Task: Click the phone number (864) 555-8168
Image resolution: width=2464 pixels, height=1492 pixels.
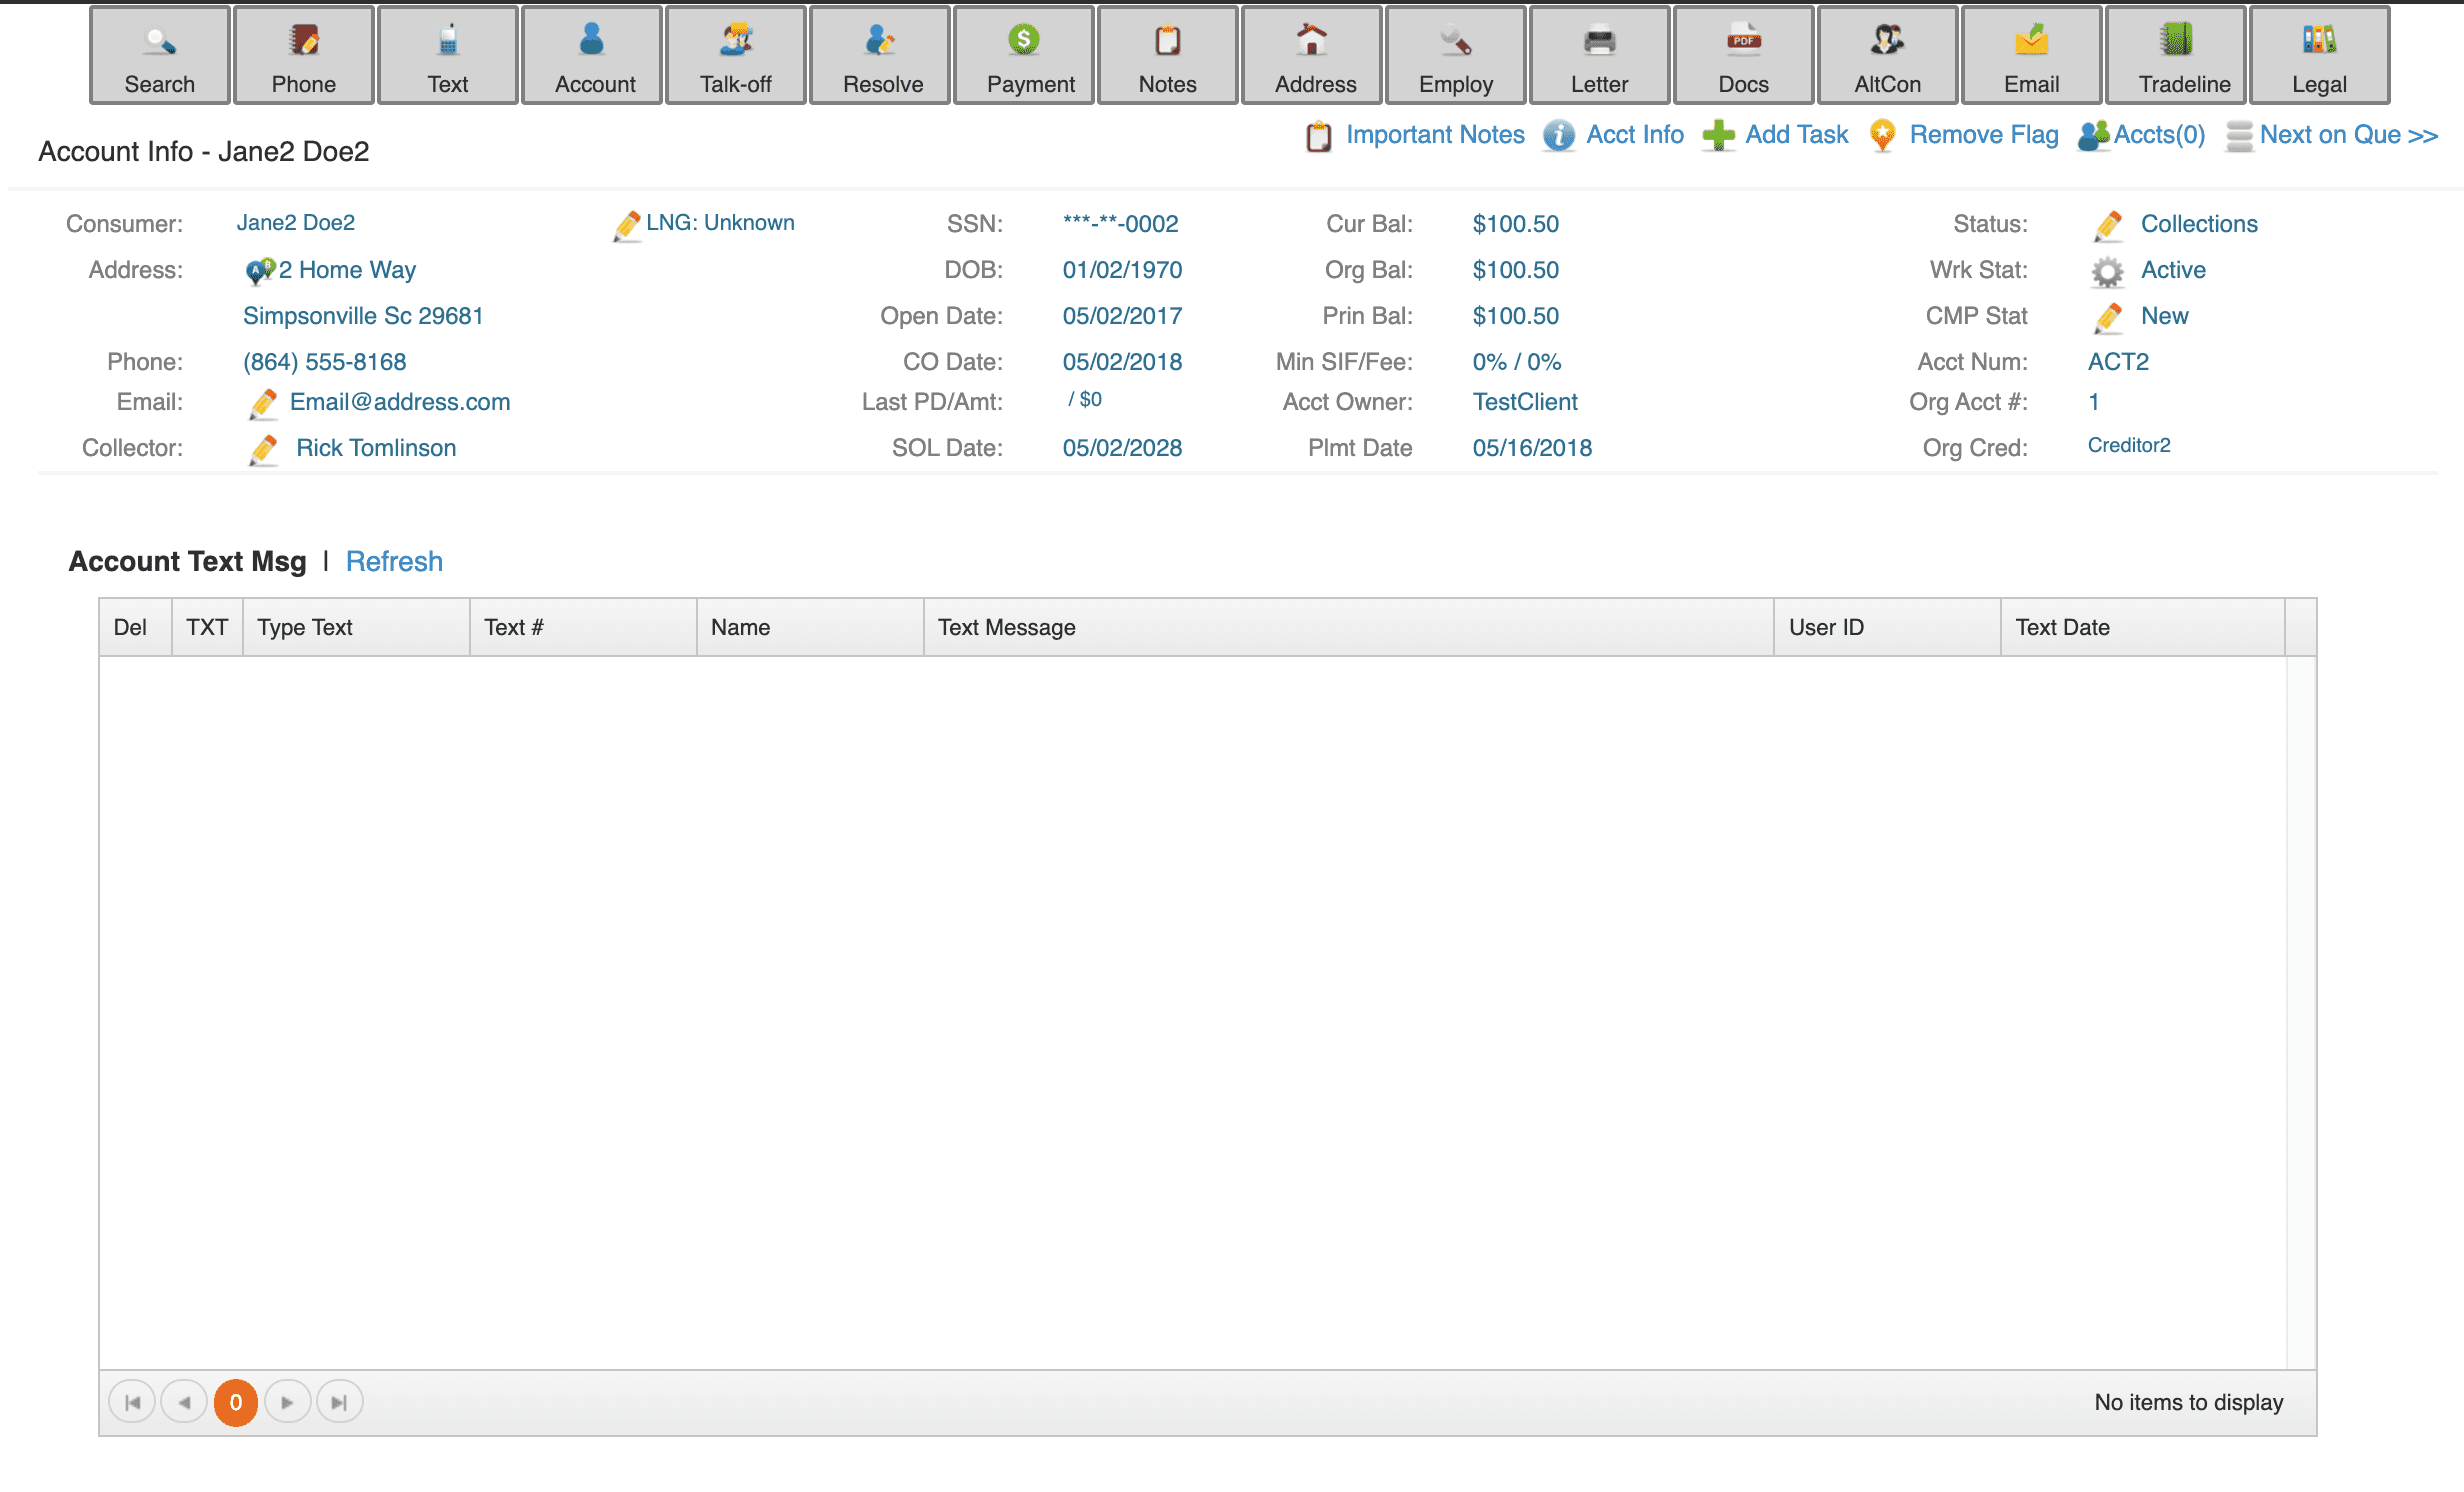Action: 325,362
